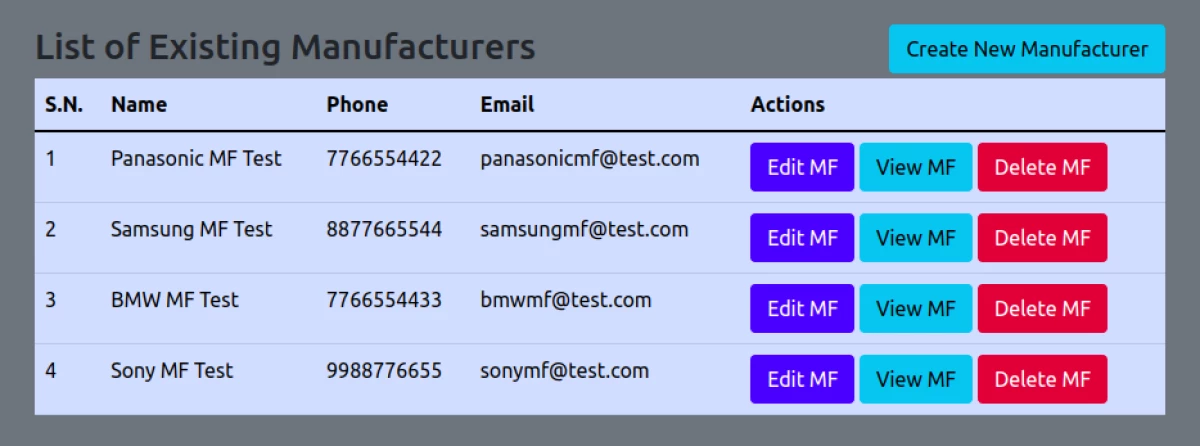Delete the Sony MF Test manufacturer

(x=1042, y=379)
